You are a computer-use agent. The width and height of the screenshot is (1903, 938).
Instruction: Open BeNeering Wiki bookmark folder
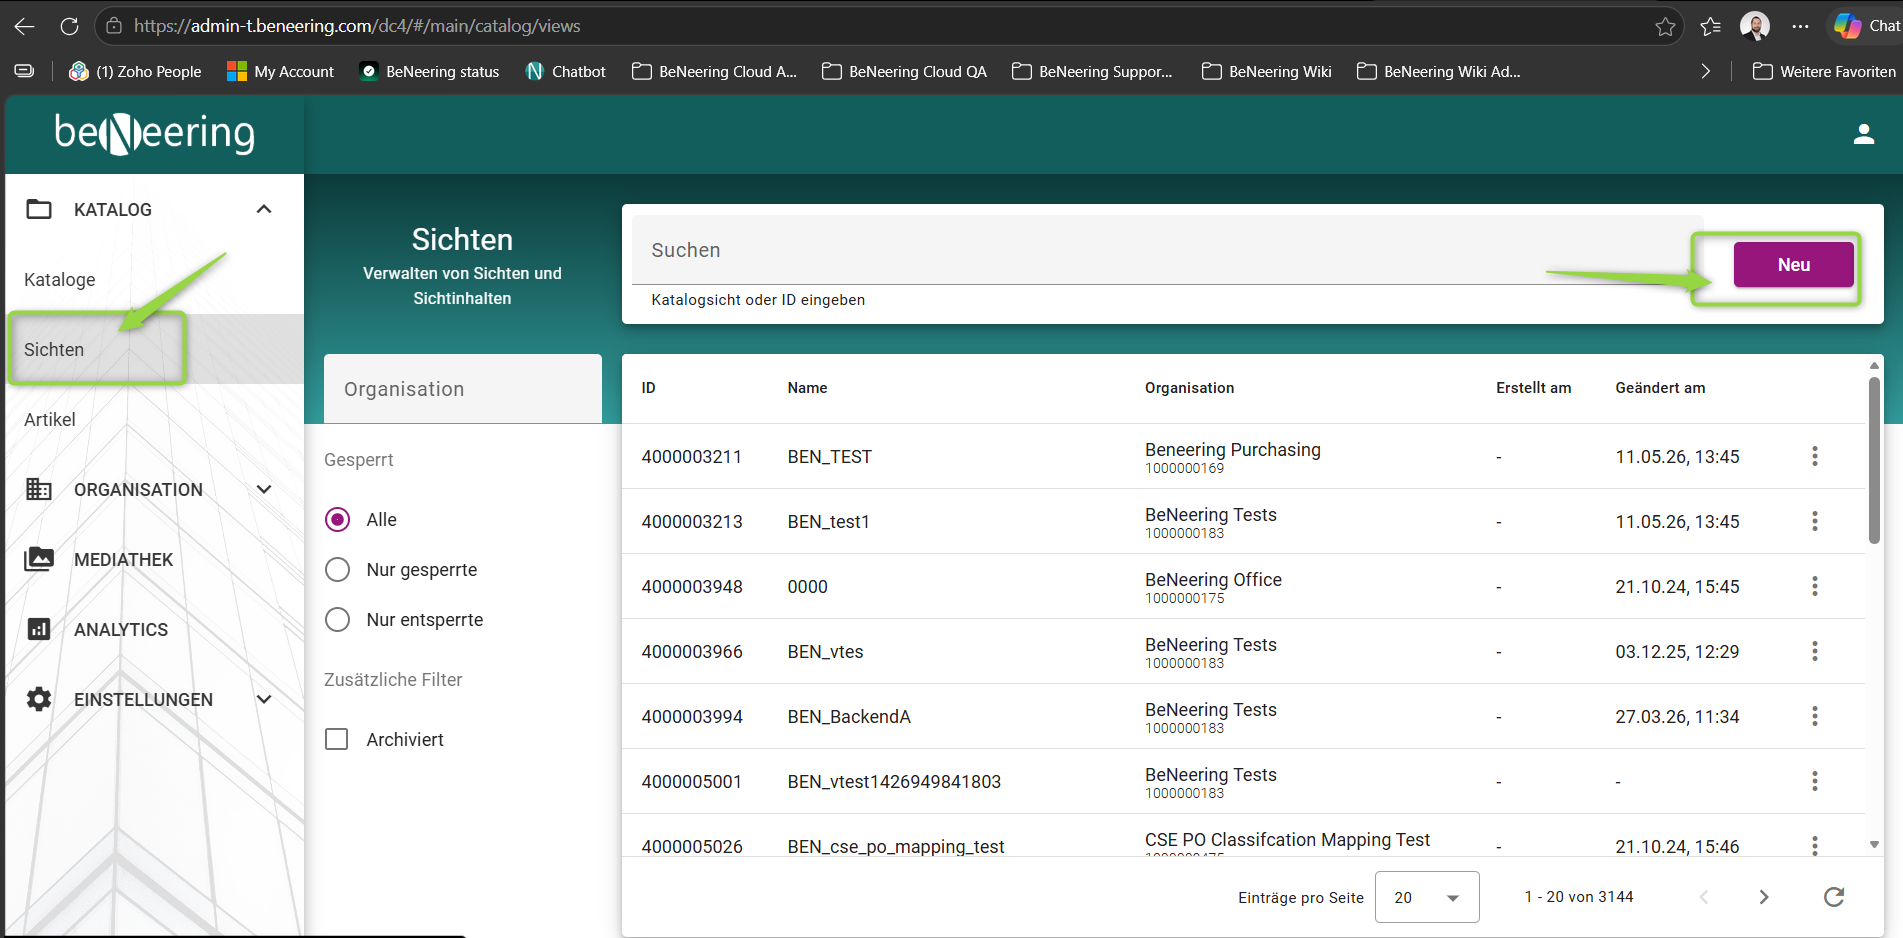(x=1267, y=71)
